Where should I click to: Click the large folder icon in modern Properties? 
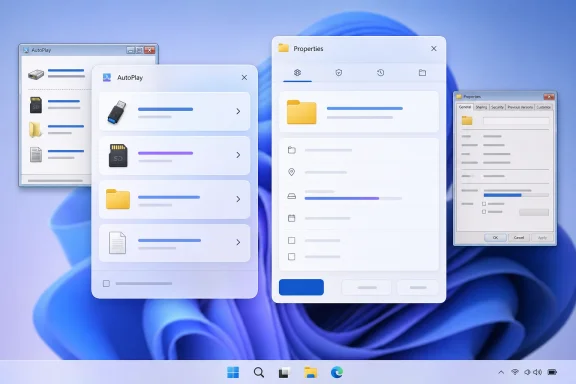[x=302, y=112]
